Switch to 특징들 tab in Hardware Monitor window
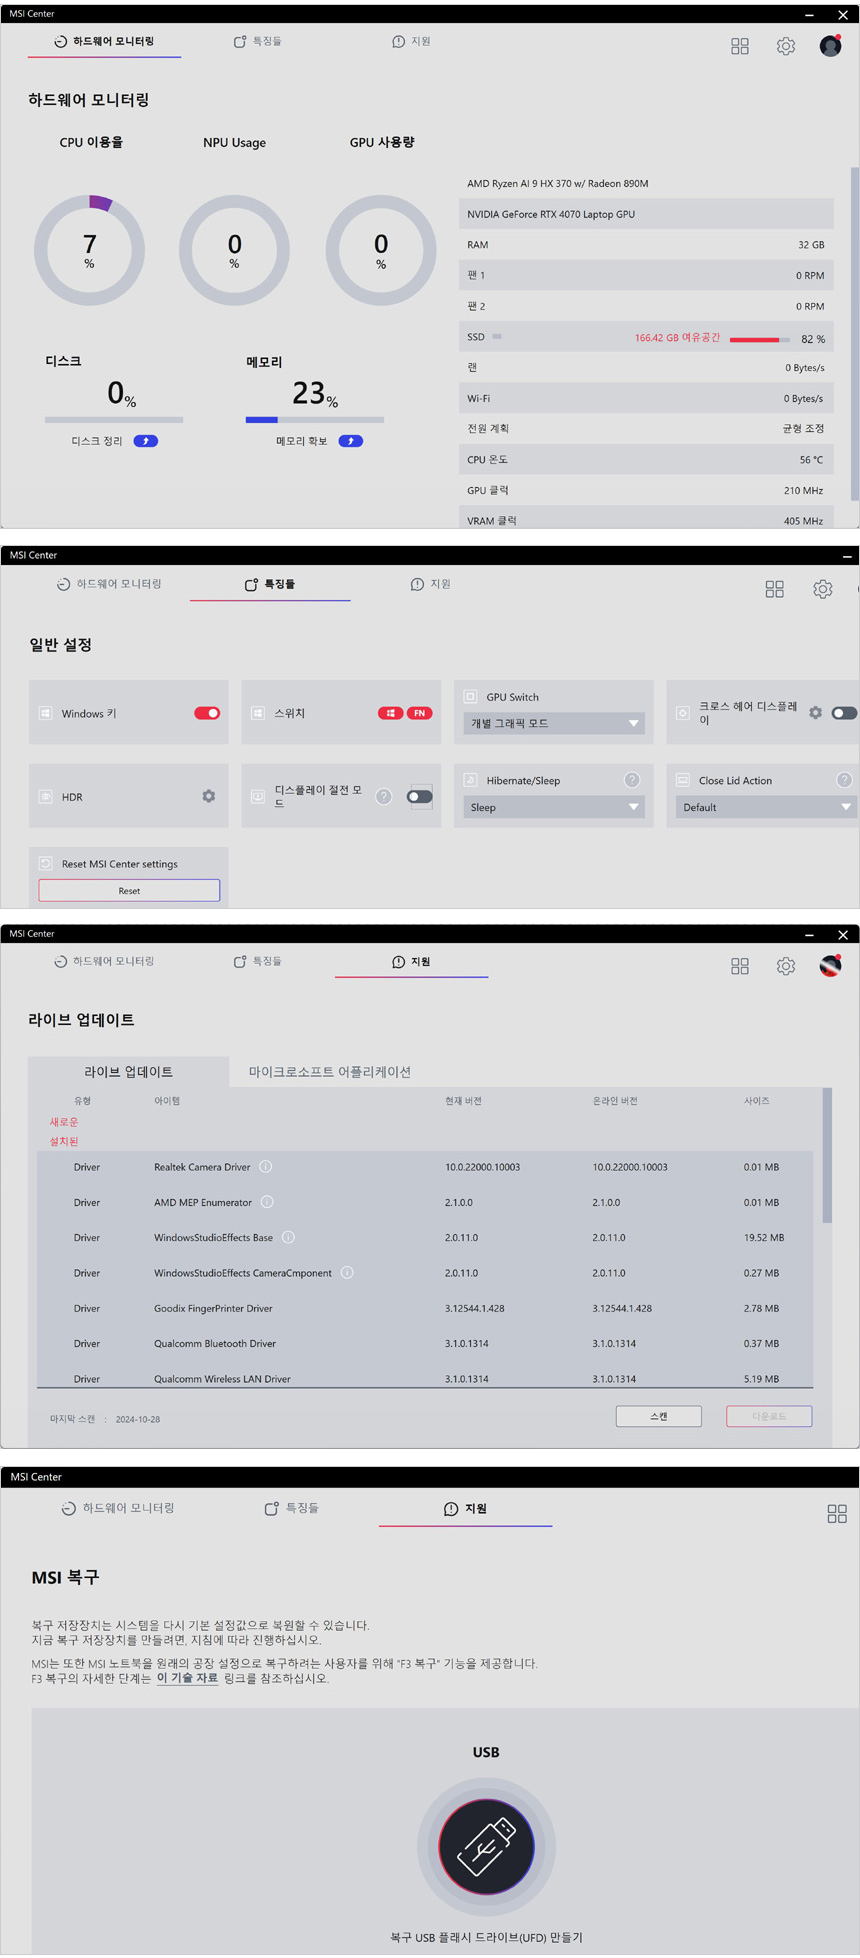 (258, 42)
